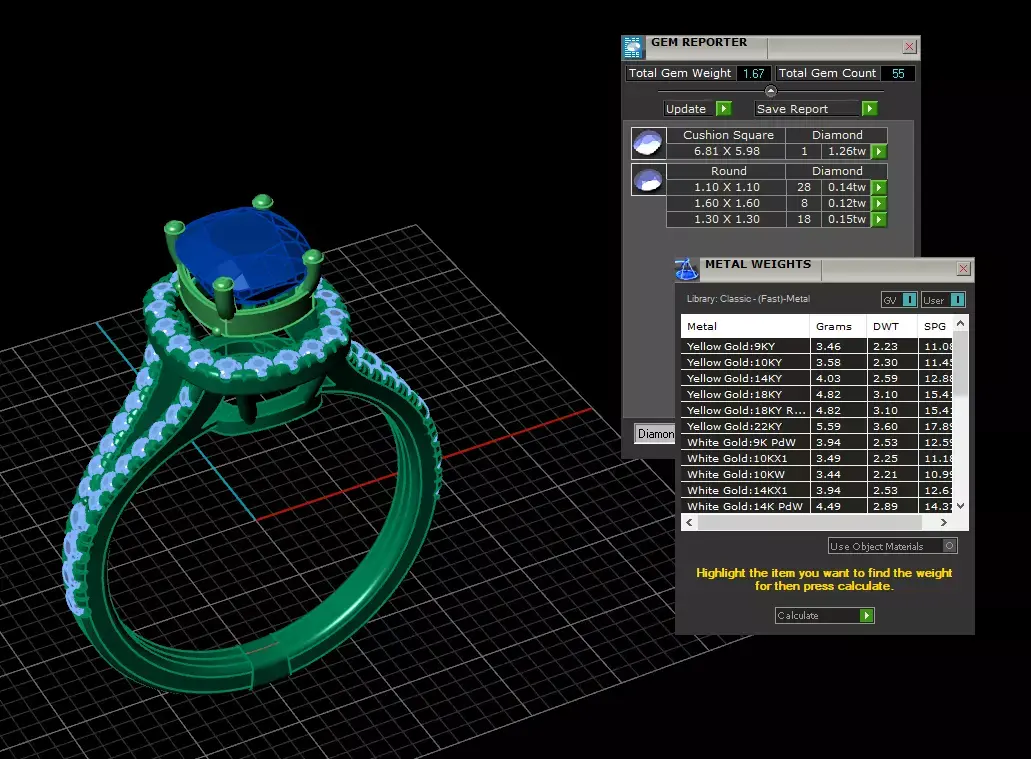1031x759 pixels.
Task: Click the partially hidden Diamond button
Action: (x=655, y=433)
